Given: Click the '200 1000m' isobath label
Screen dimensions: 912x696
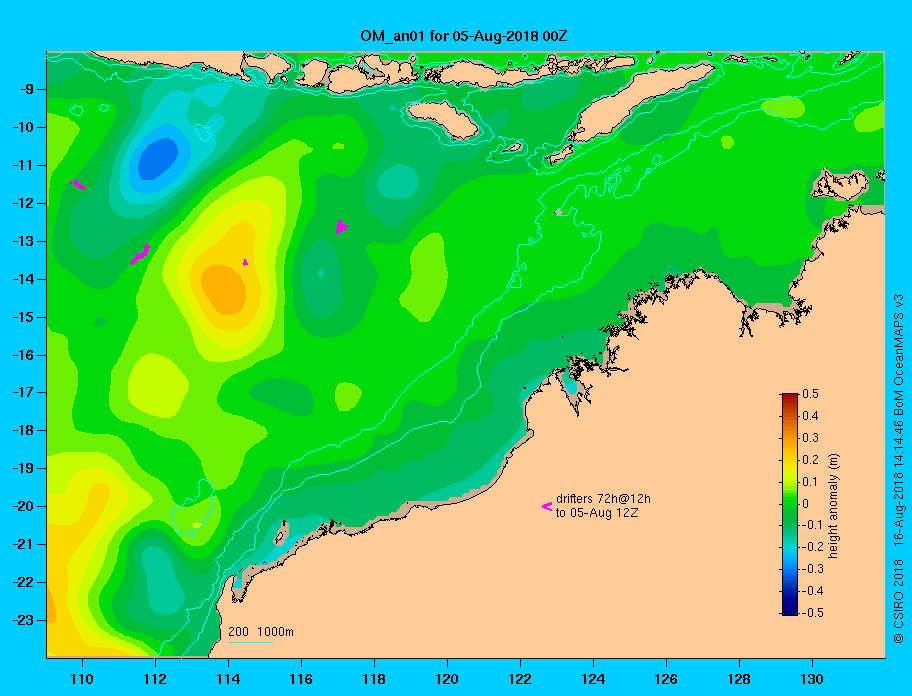Looking at the screenshot, I should (261, 631).
